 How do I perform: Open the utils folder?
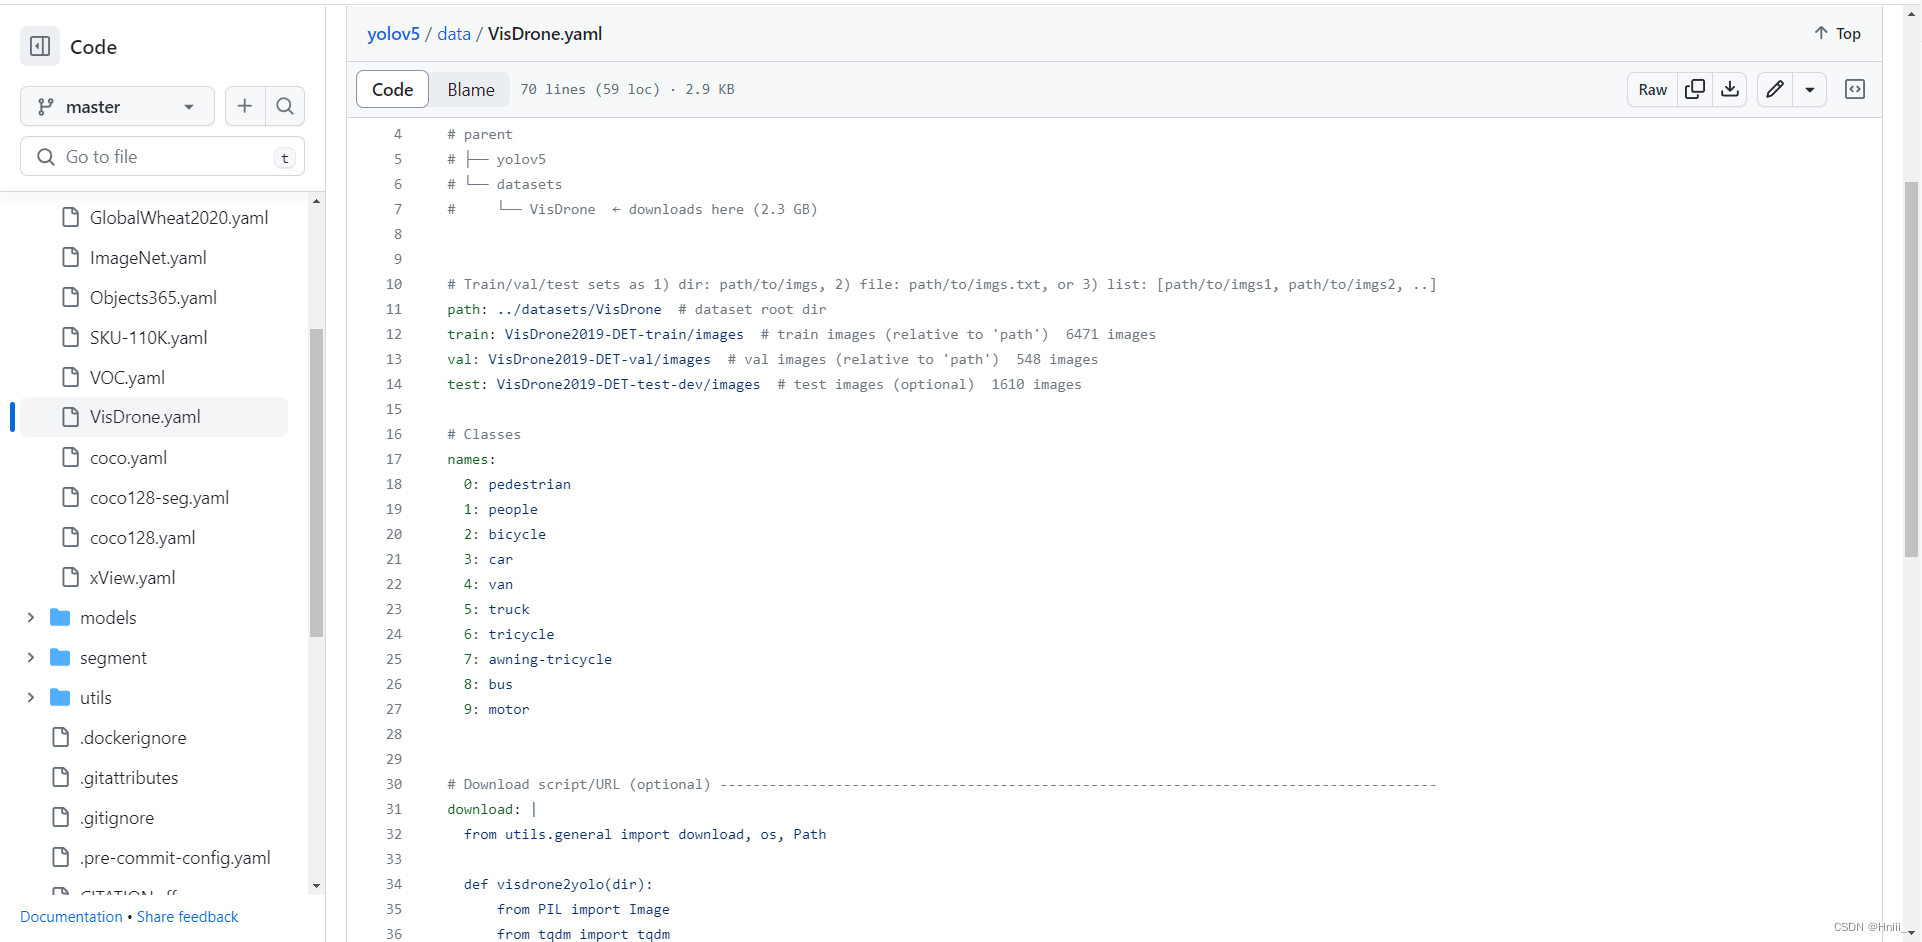click(96, 697)
